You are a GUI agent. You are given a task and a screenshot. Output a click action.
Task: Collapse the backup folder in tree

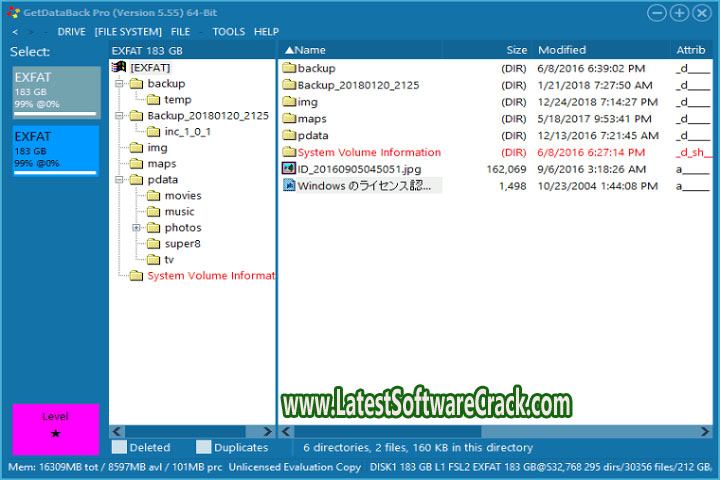pyautogui.click(x=119, y=84)
